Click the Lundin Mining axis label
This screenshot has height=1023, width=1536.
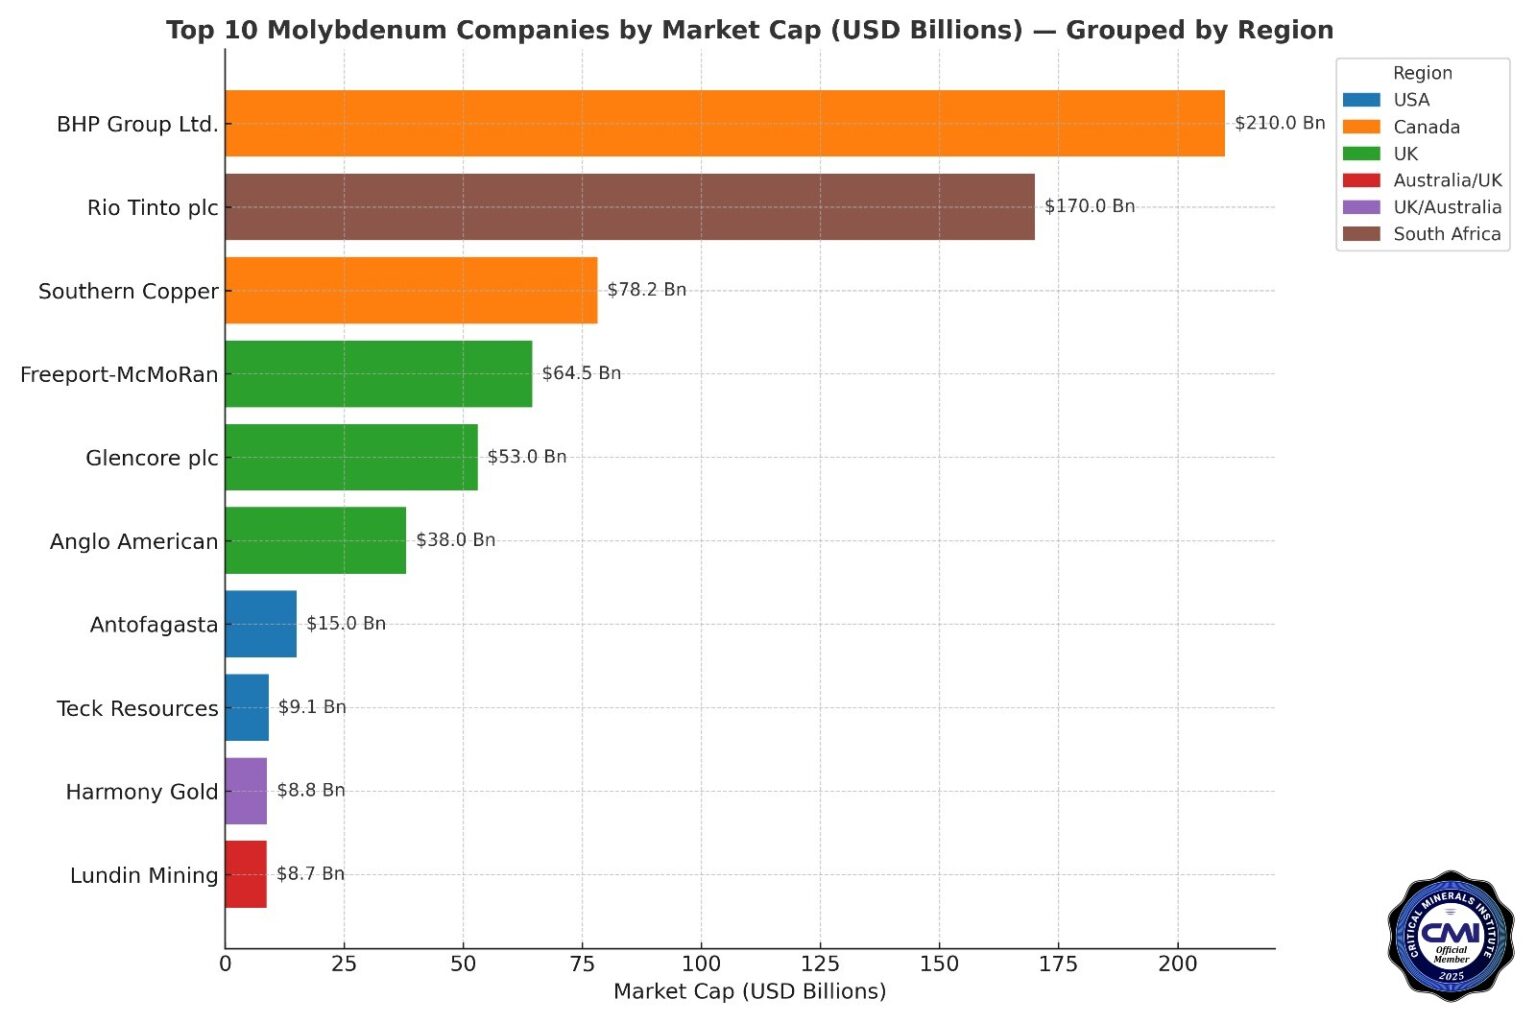click(x=144, y=875)
